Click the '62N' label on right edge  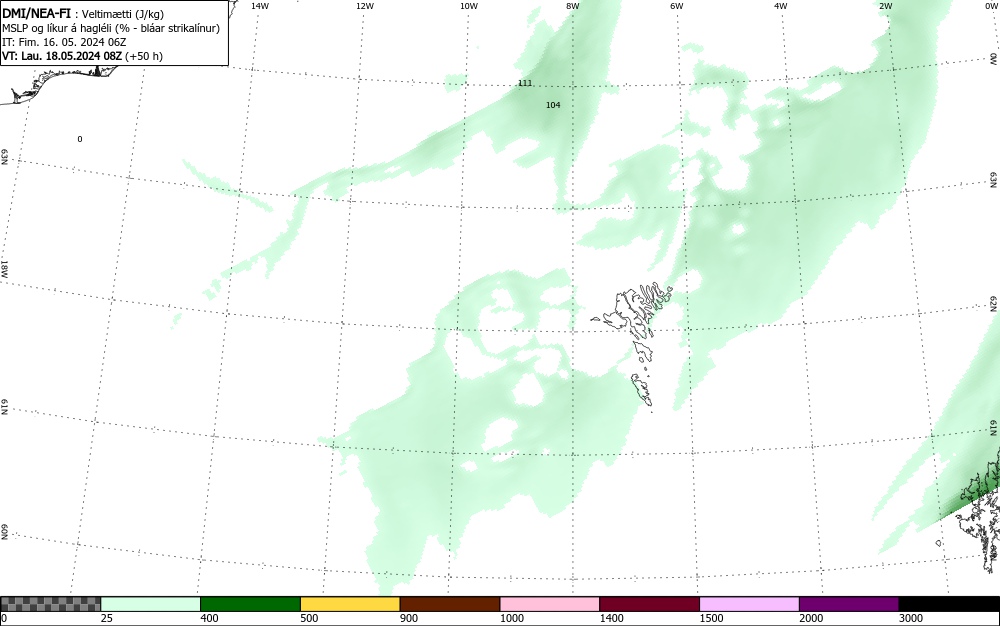[x=994, y=303]
